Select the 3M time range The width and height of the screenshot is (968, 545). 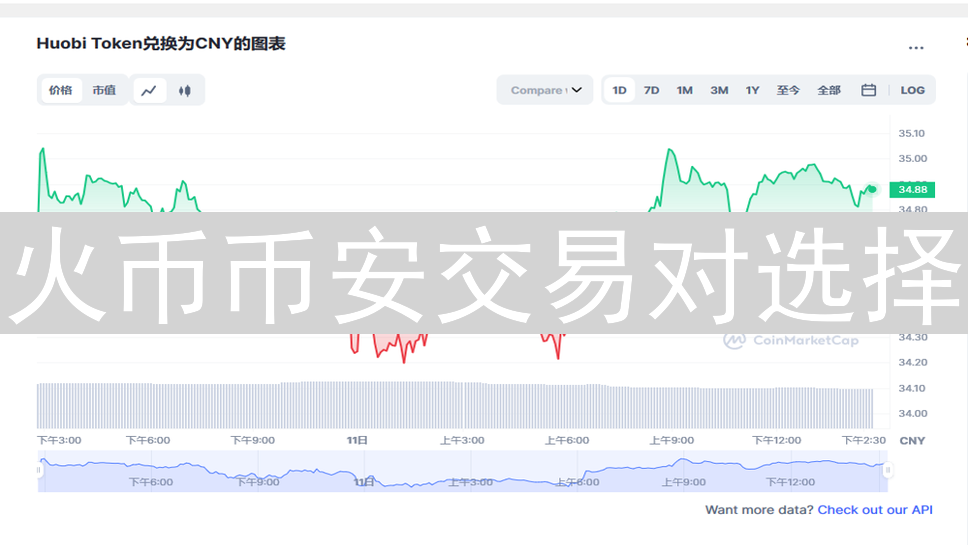pyautogui.click(x=719, y=90)
